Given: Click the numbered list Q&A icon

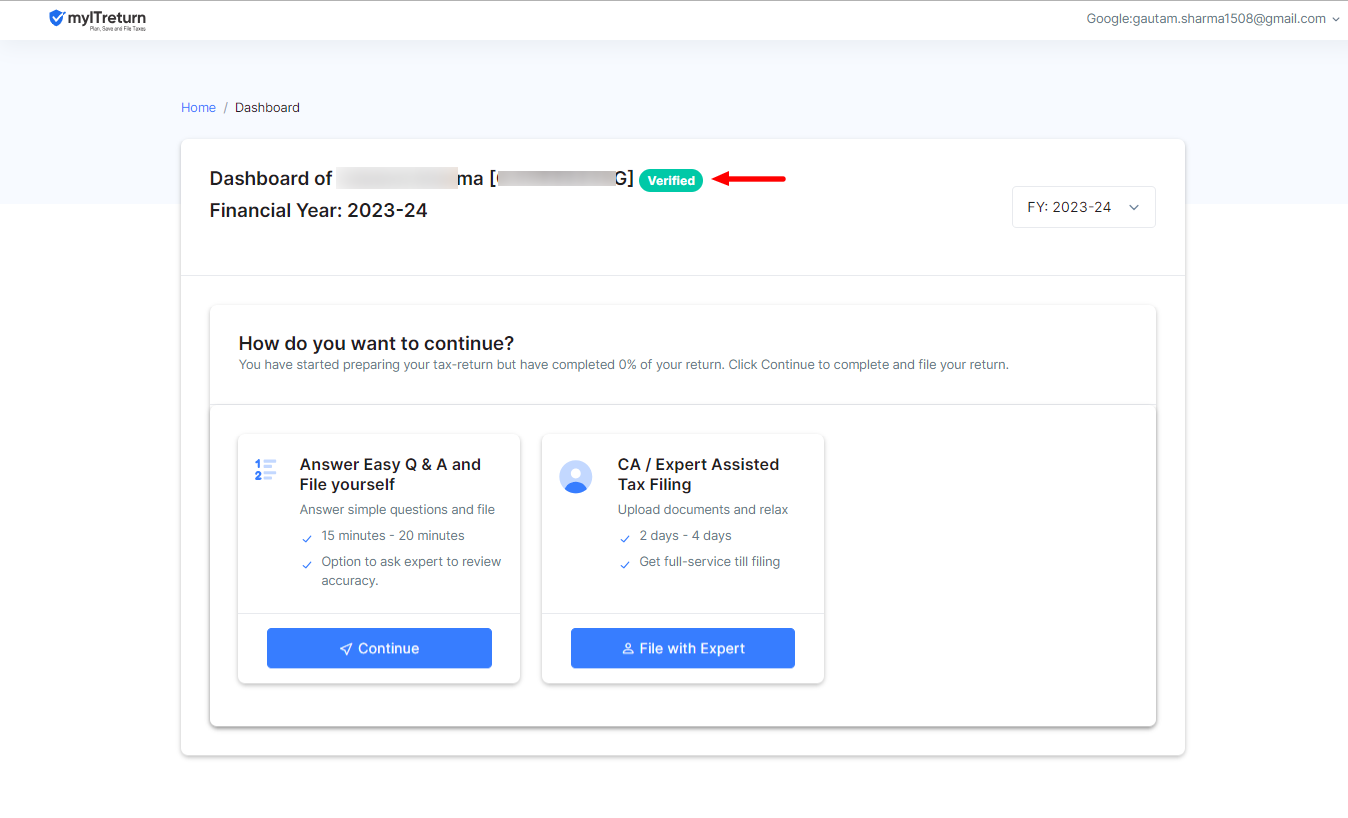Looking at the screenshot, I should click(265, 469).
